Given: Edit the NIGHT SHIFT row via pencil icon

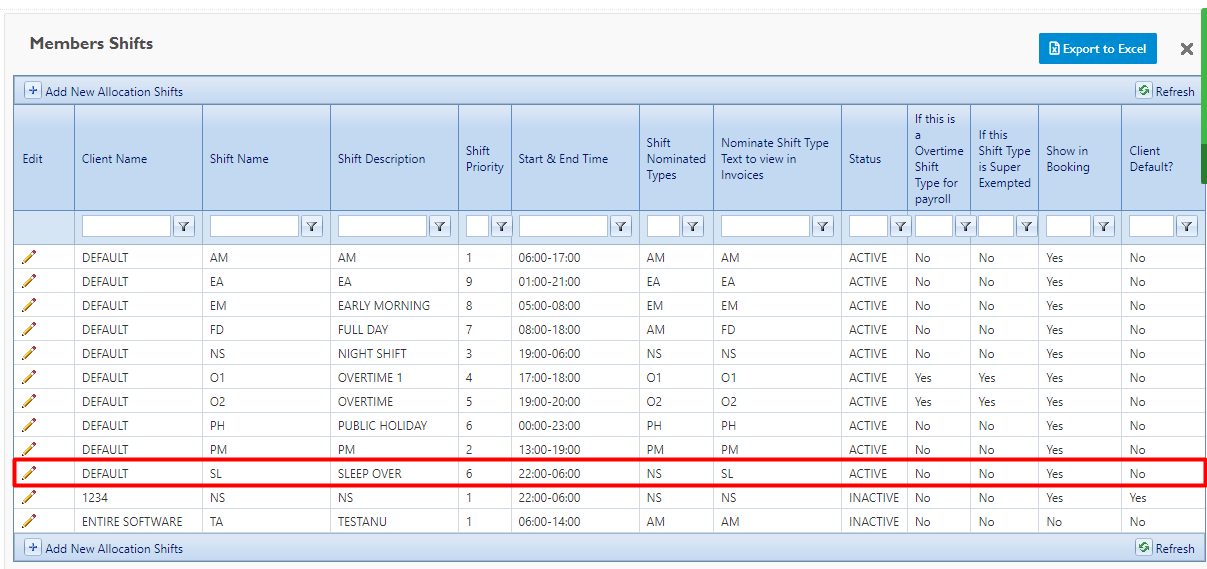Looking at the screenshot, I should [x=29, y=353].
